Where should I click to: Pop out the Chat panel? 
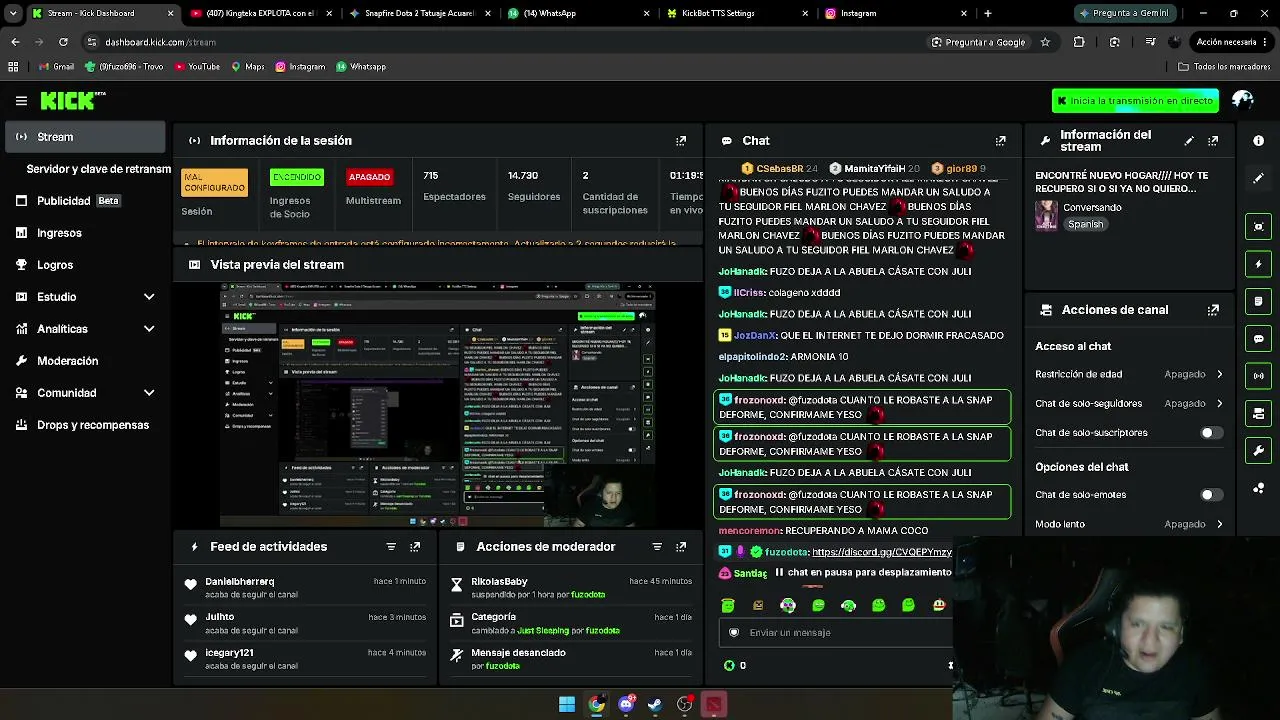click(x=1000, y=141)
